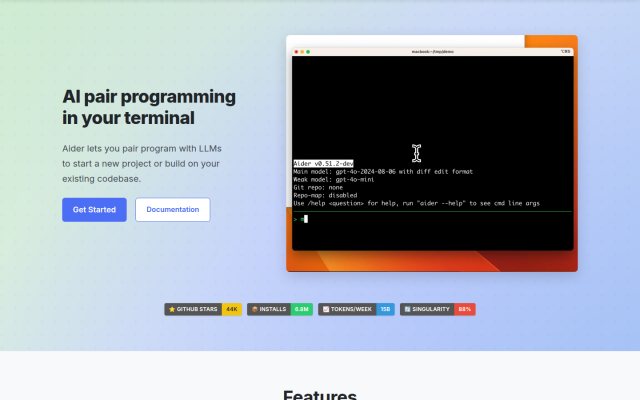The width and height of the screenshot is (640, 400).
Task: Click the "AI pair programming" headline
Action: pos(149,107)
